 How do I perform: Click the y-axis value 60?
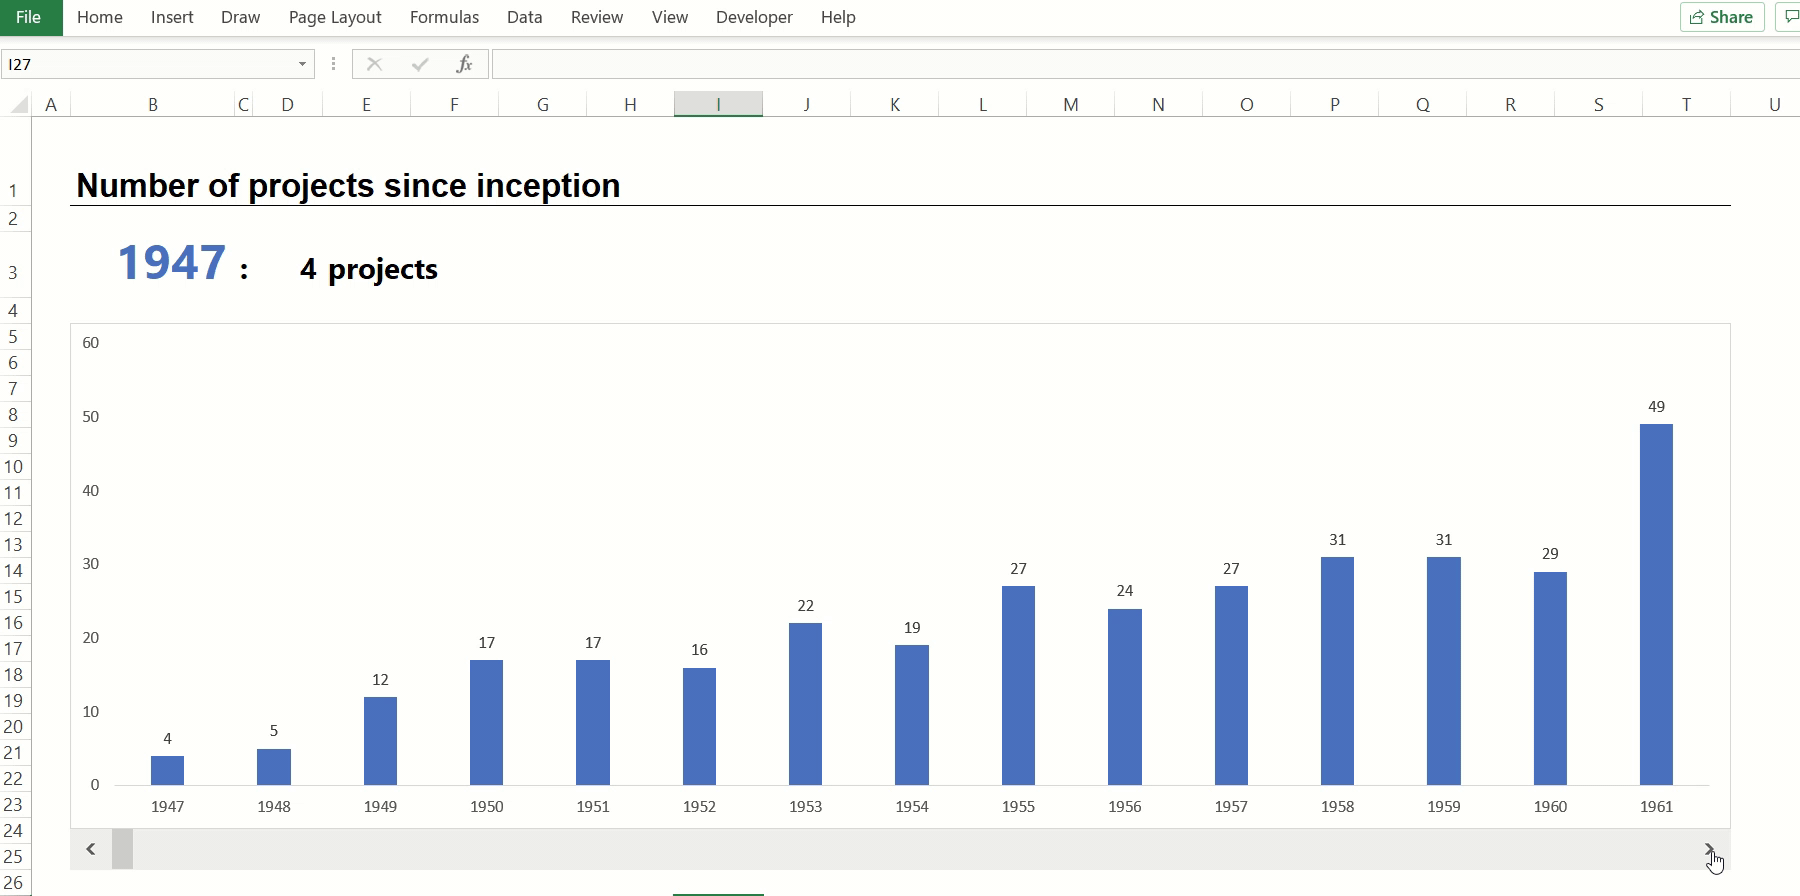pos(91,342)
